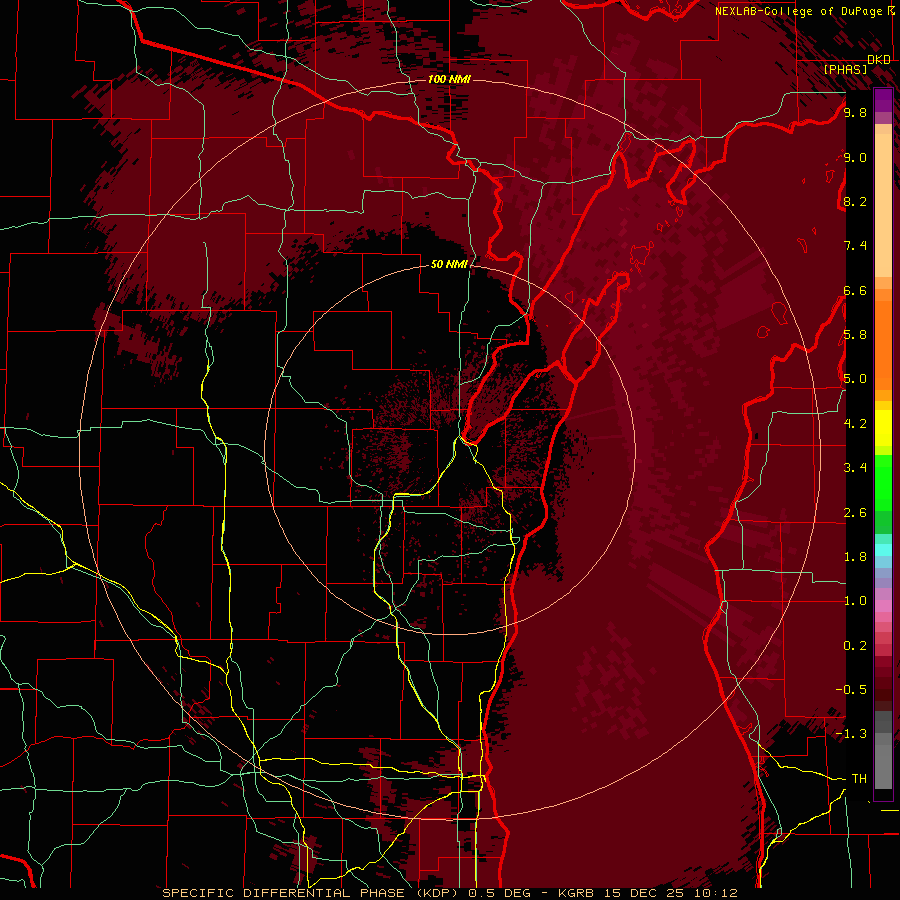Screen dimensions: 900x900
Task: Click the 3.4 value on color scale
Action: tap(855, 468)
